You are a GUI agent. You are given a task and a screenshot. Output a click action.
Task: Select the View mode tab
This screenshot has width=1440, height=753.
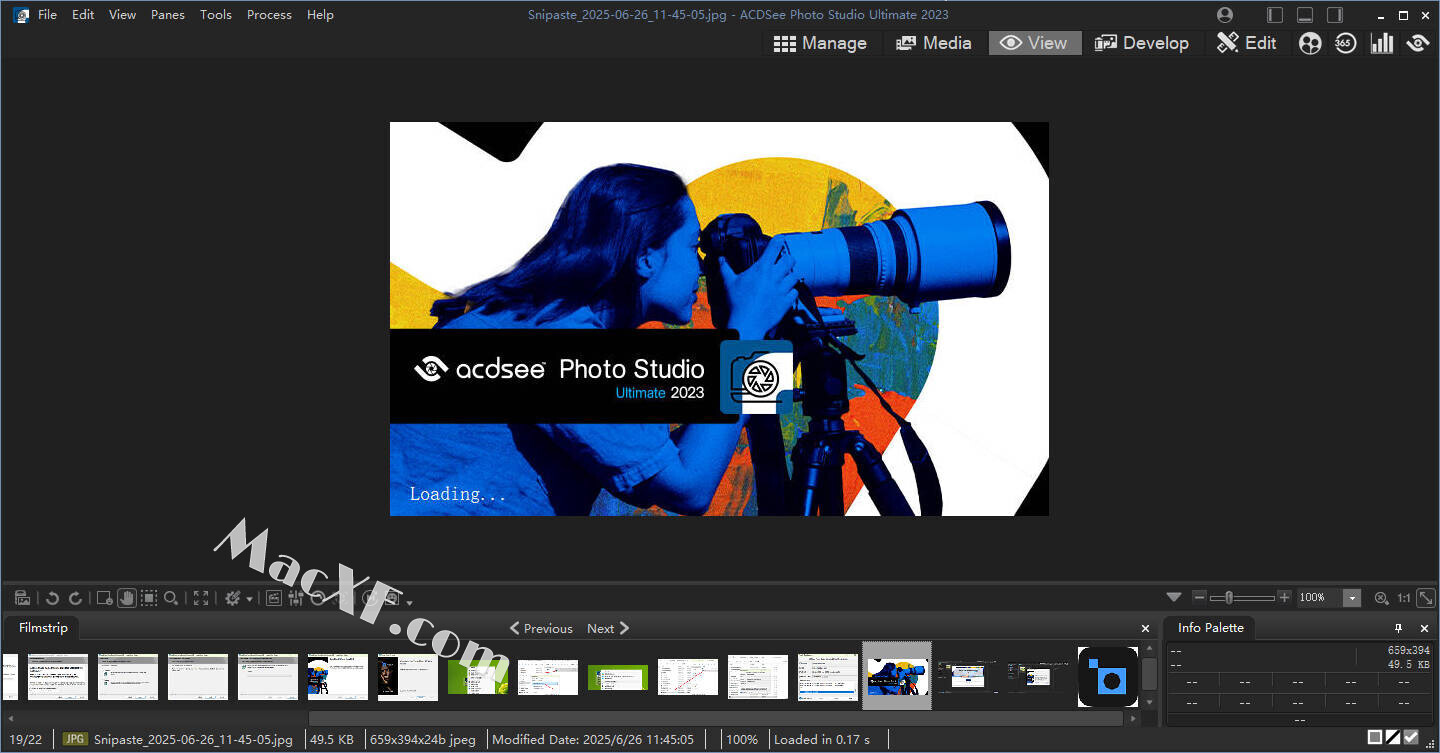[1035, 43]
